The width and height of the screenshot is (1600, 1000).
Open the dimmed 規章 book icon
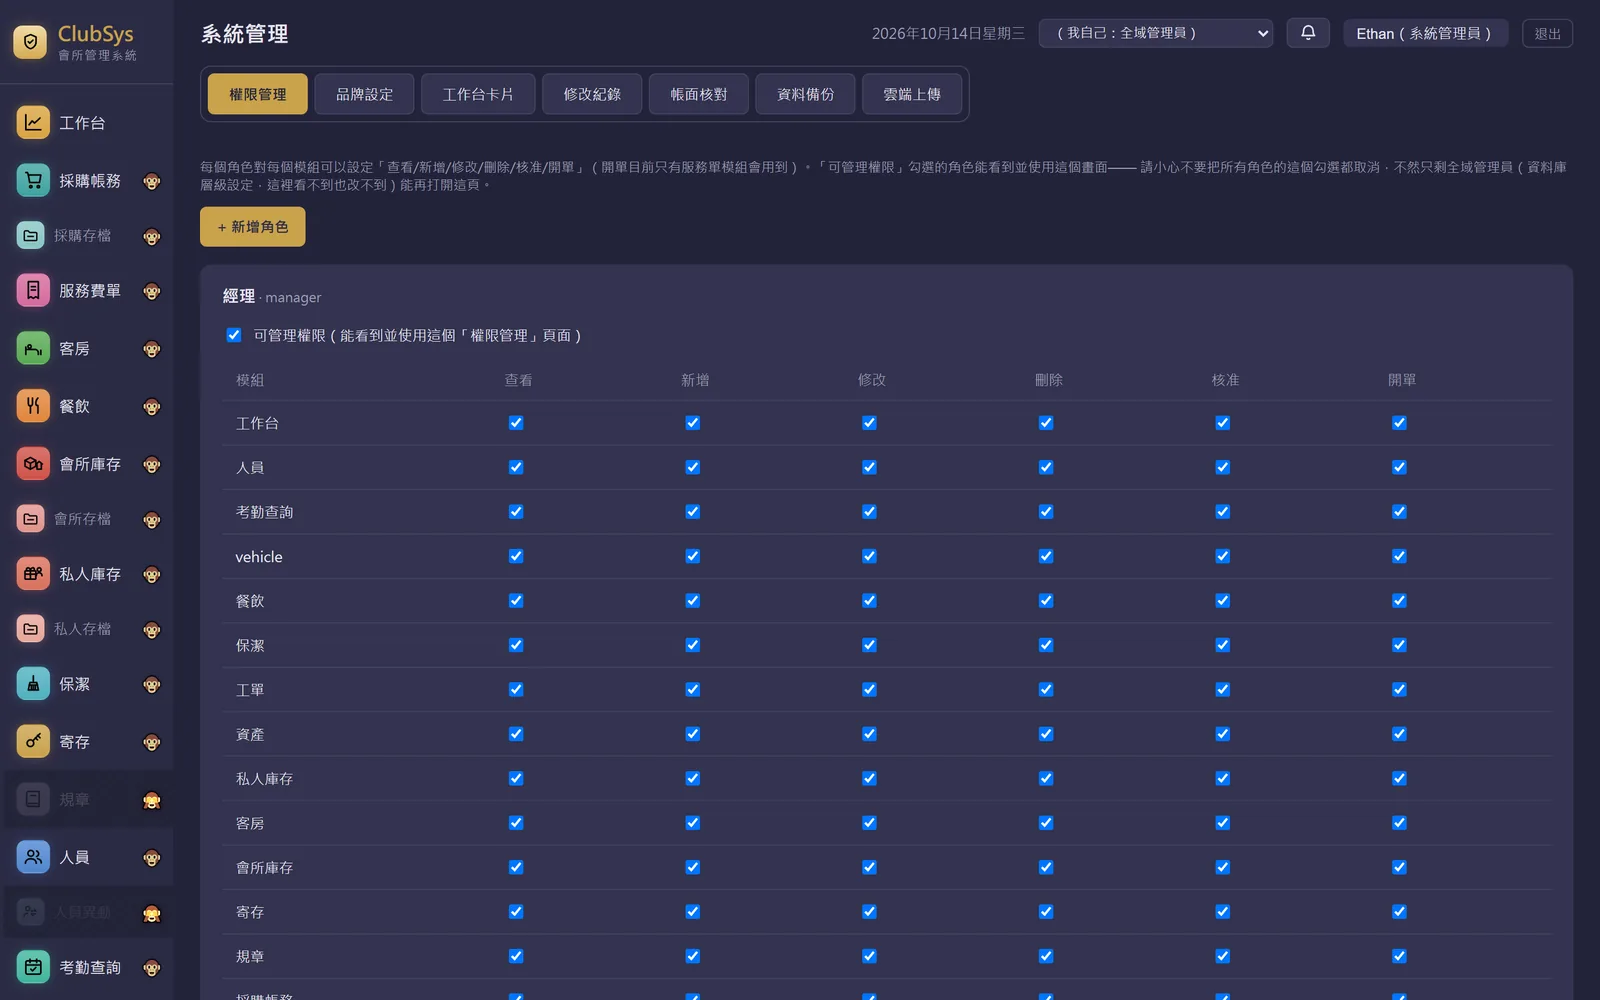(x=33, y=799)
